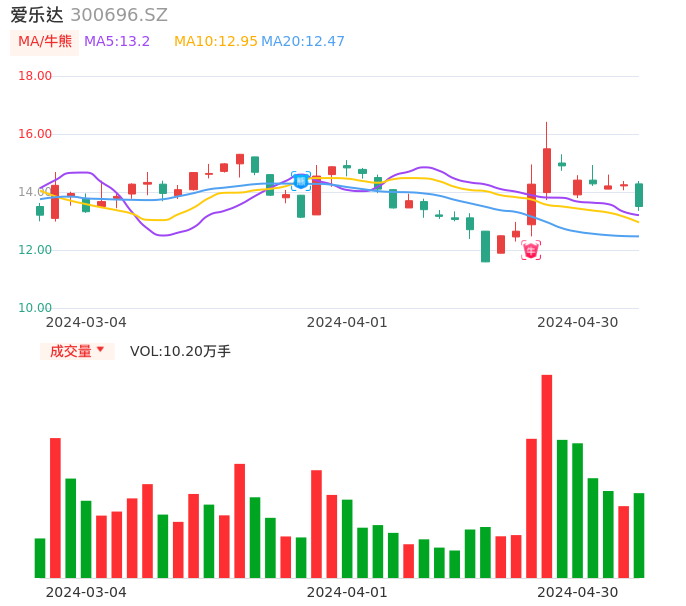This screenshot has width=686, height=606.
Task: Click the red dropdown arrow beside 成交量
Action: coord(100,350)
